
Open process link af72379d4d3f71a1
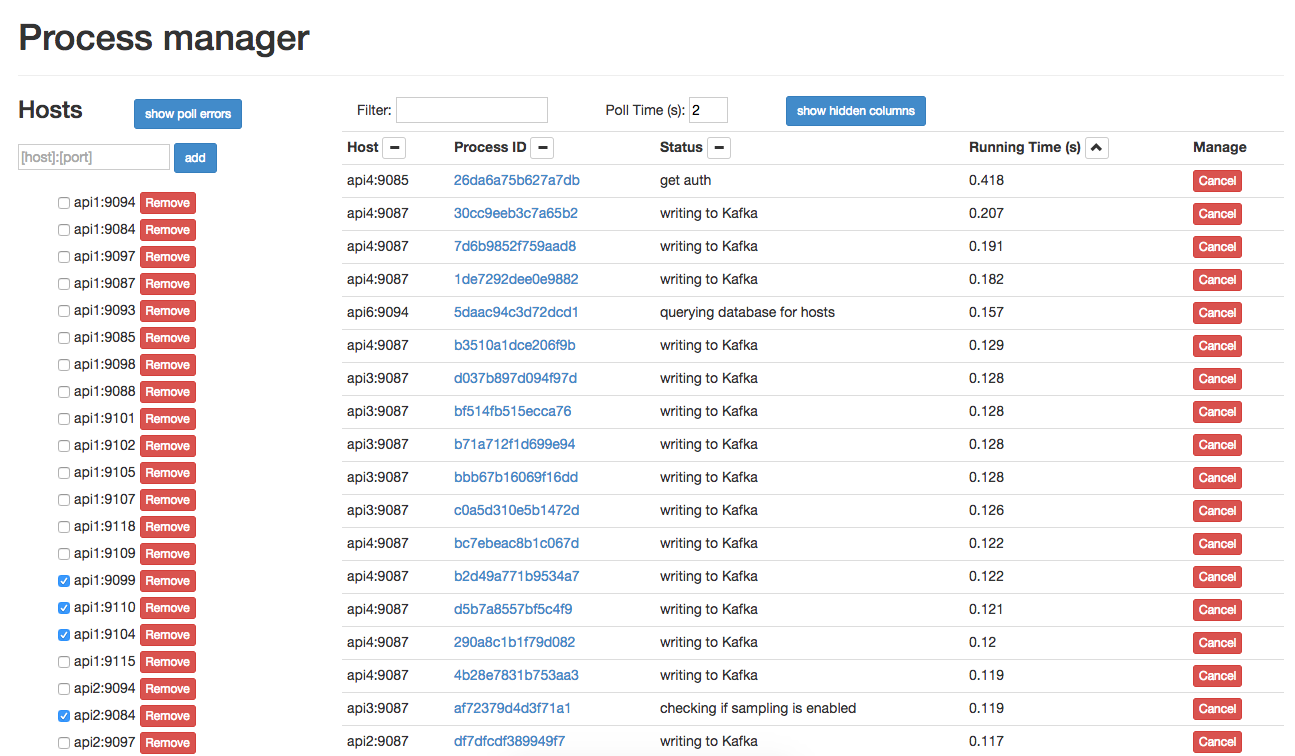click(x=512, y=708)
